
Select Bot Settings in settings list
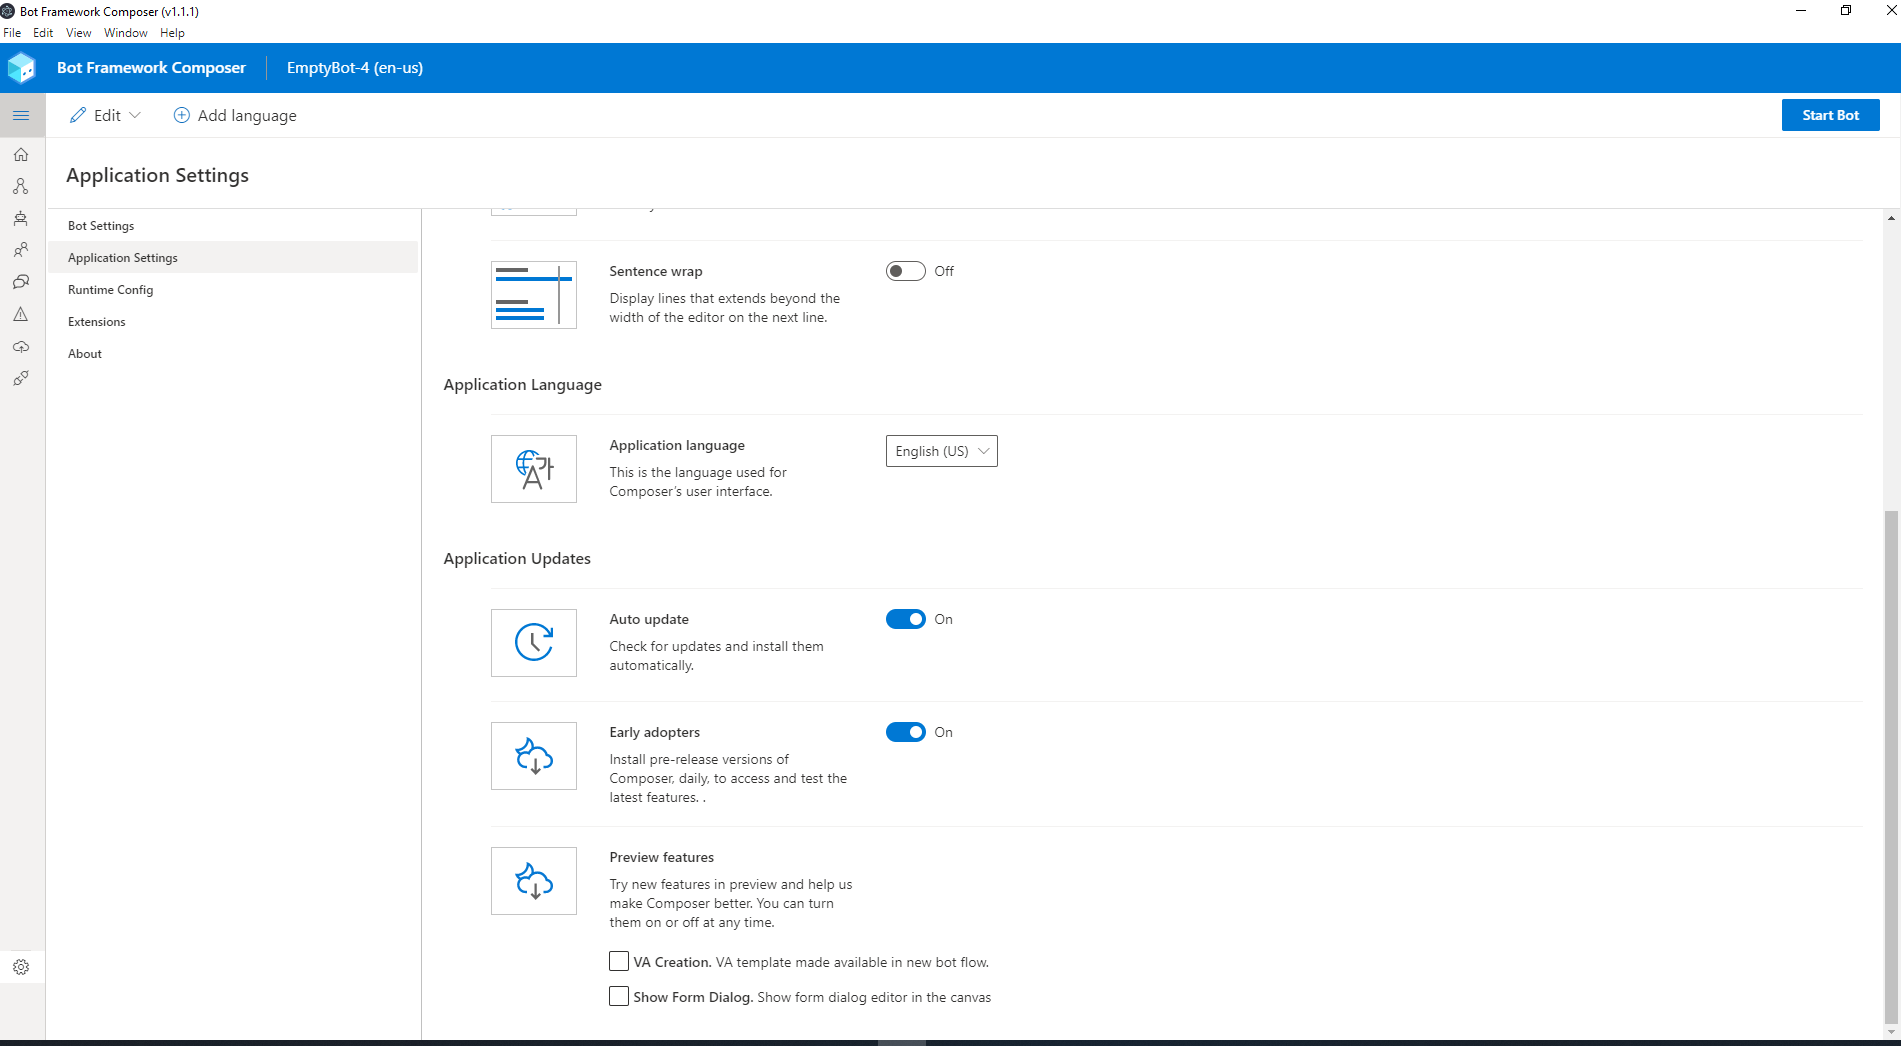pos(233,226)
